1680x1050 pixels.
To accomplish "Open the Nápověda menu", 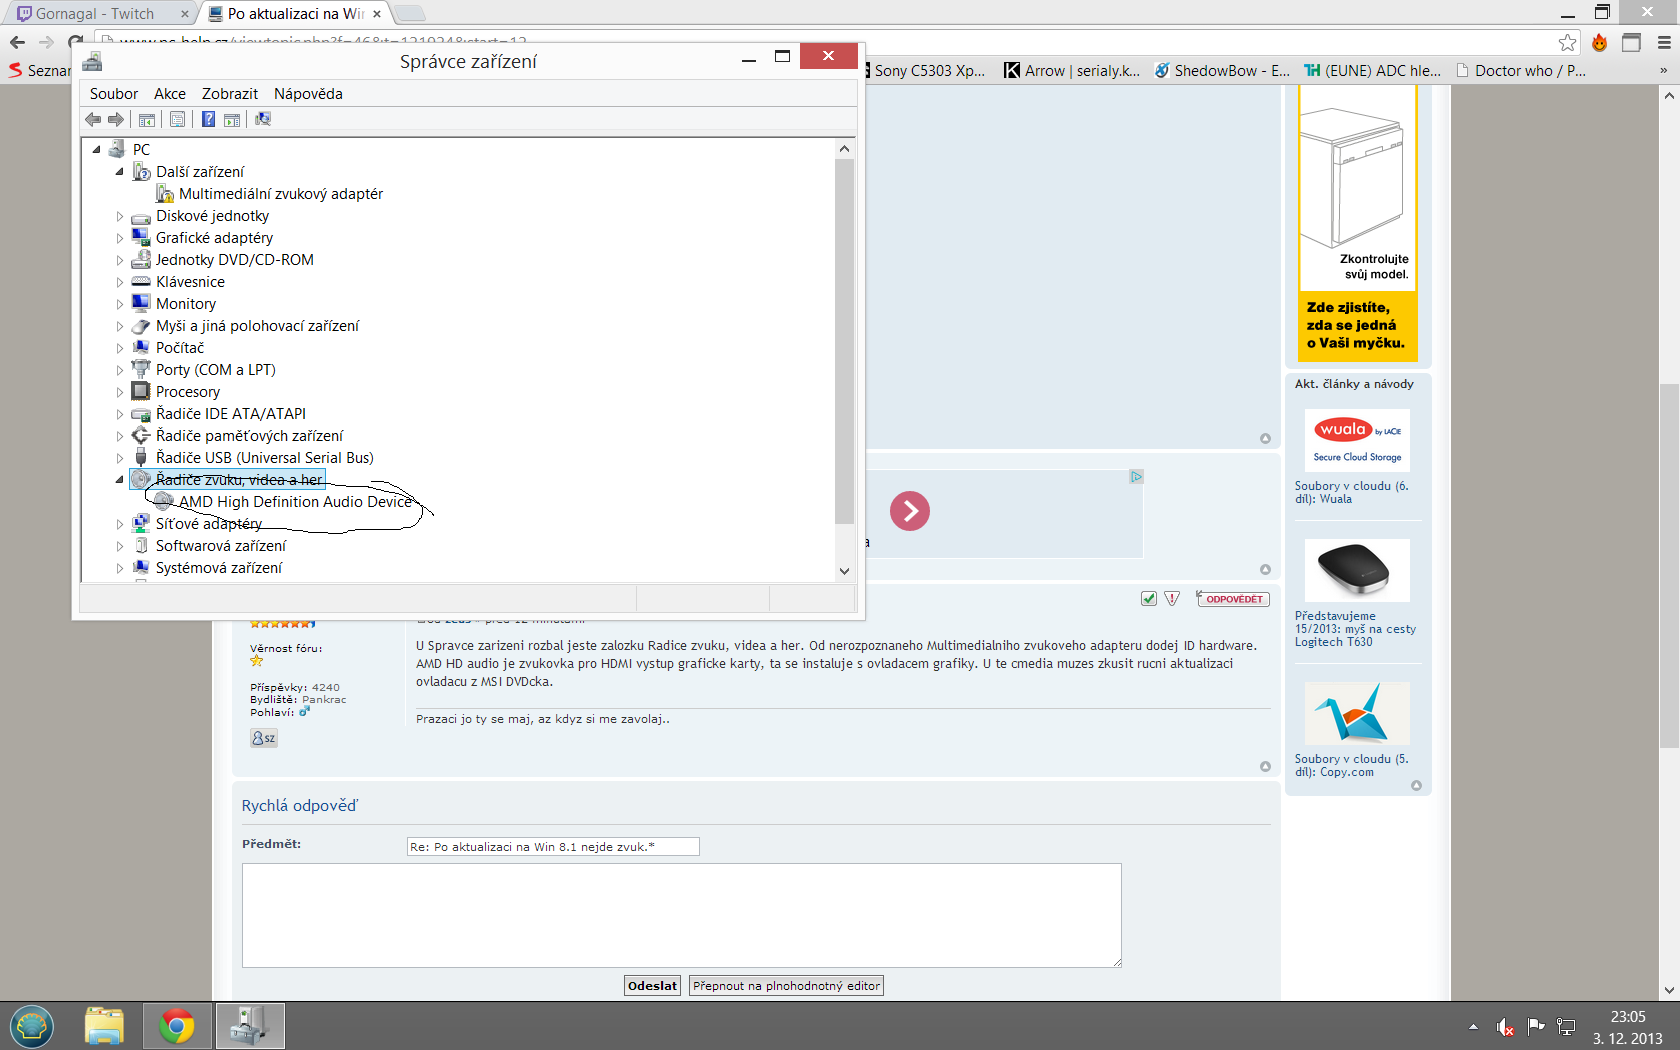I will (x=308, y=94).
